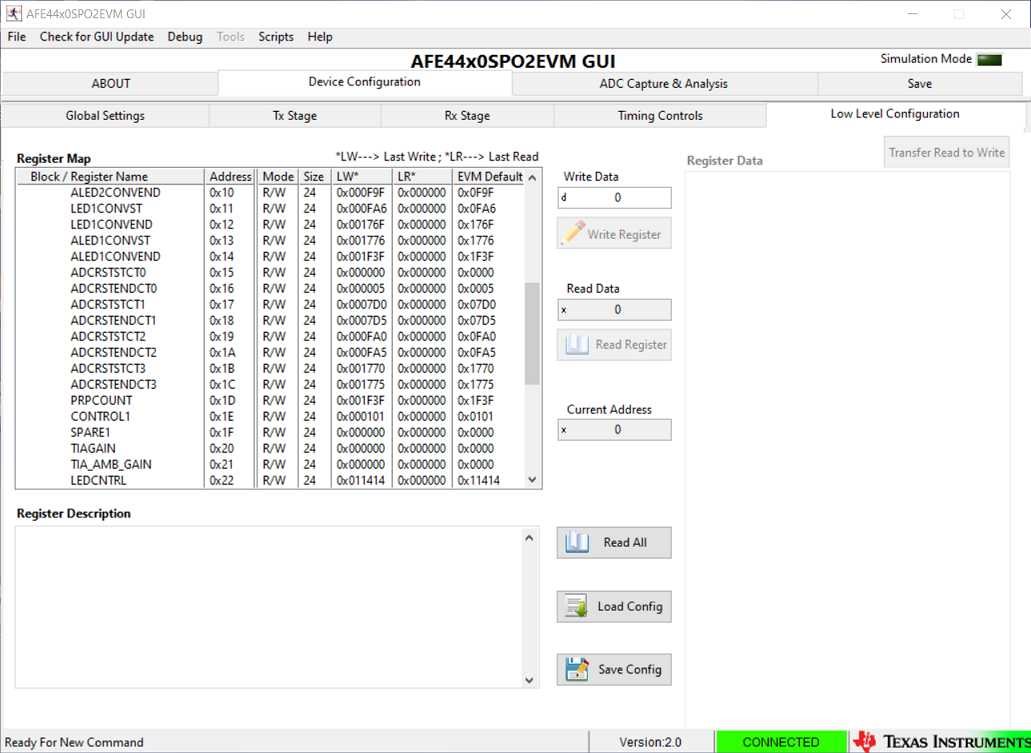Select the PRPCOUNT register row
The image size is (1031, 753).
coord(270,401)
